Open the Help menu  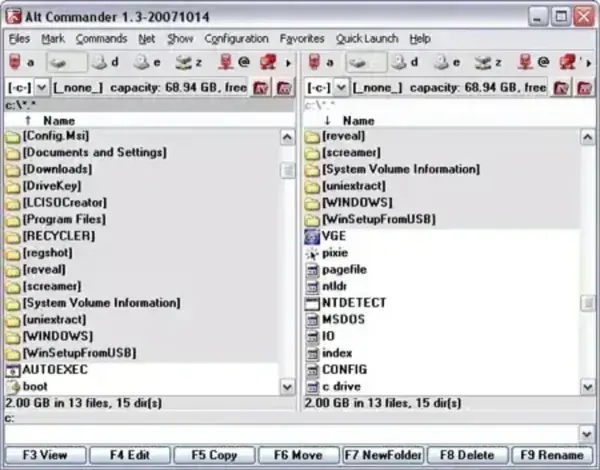point(420,39)
